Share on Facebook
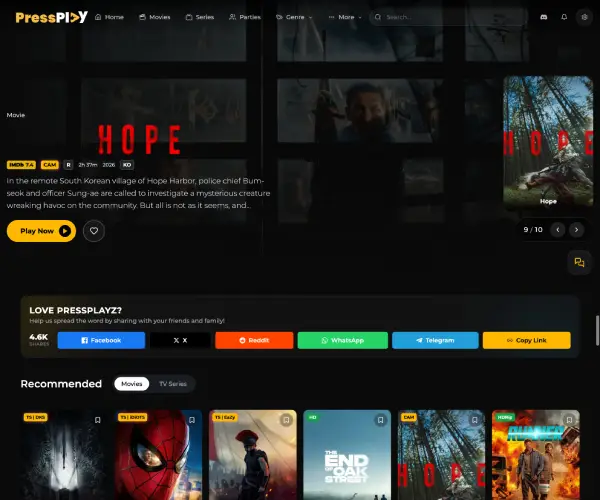Screen dimensions: 600x500 coord(101,340)
